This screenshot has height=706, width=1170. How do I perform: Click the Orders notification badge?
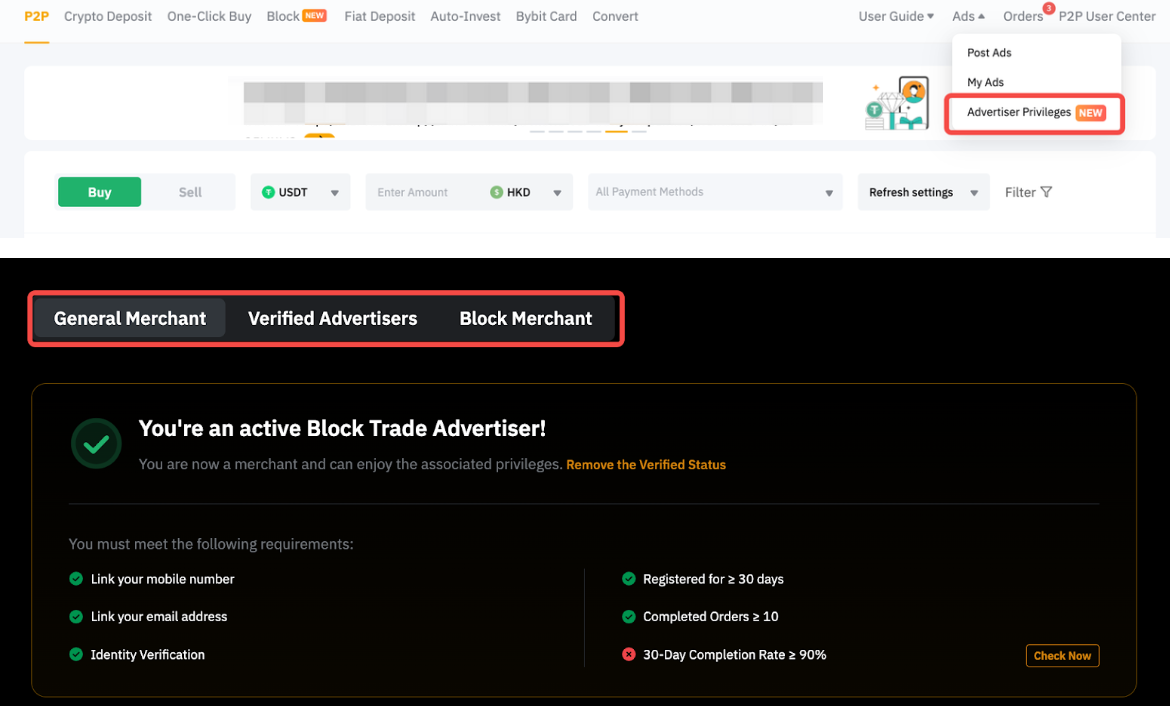coord(1048,8)
